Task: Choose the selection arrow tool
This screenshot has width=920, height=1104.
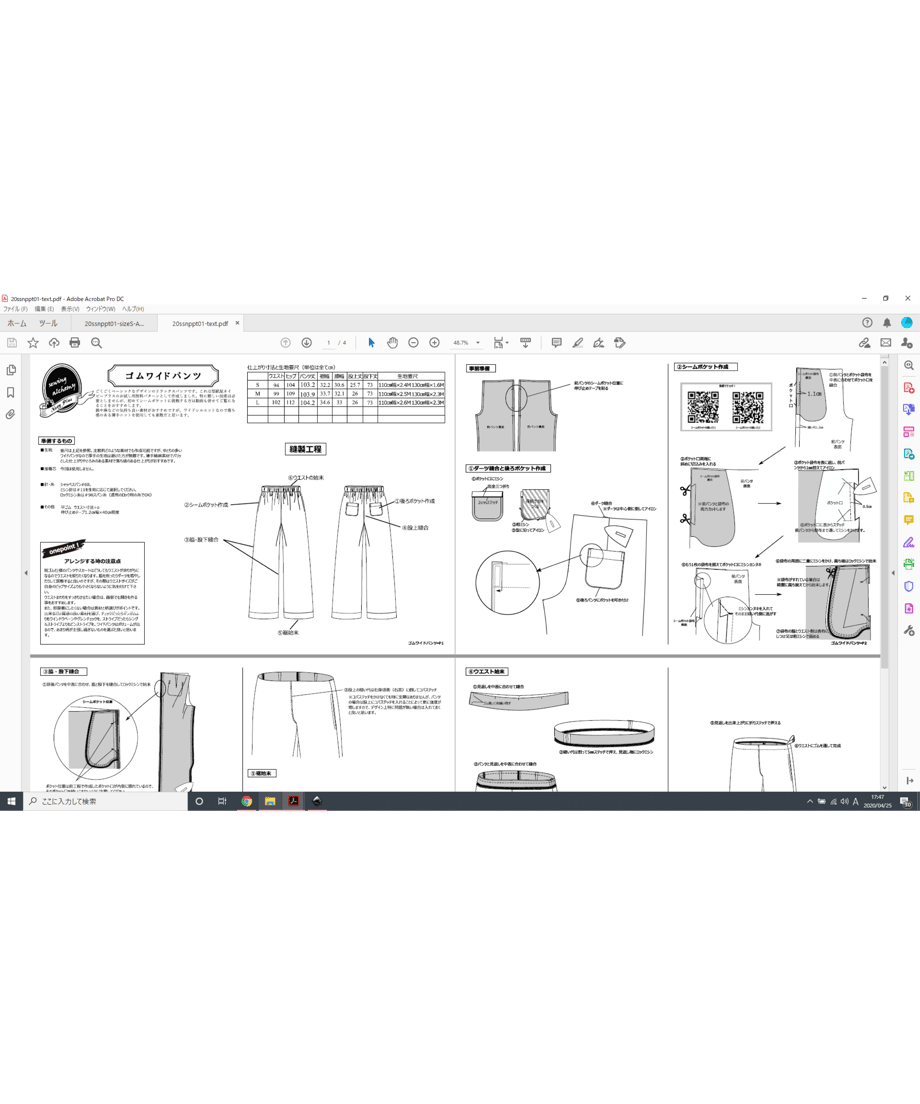Action: coord(371,343)
